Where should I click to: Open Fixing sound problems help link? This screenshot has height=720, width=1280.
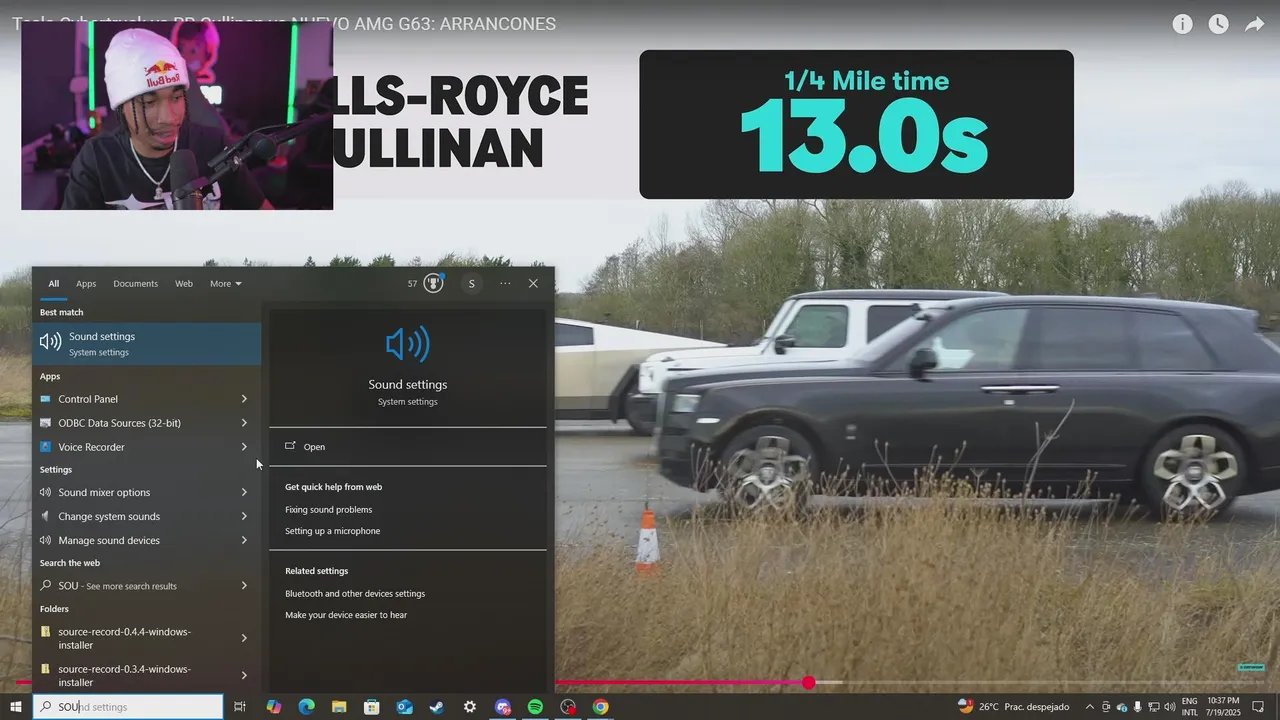click(x=328, y=510)
